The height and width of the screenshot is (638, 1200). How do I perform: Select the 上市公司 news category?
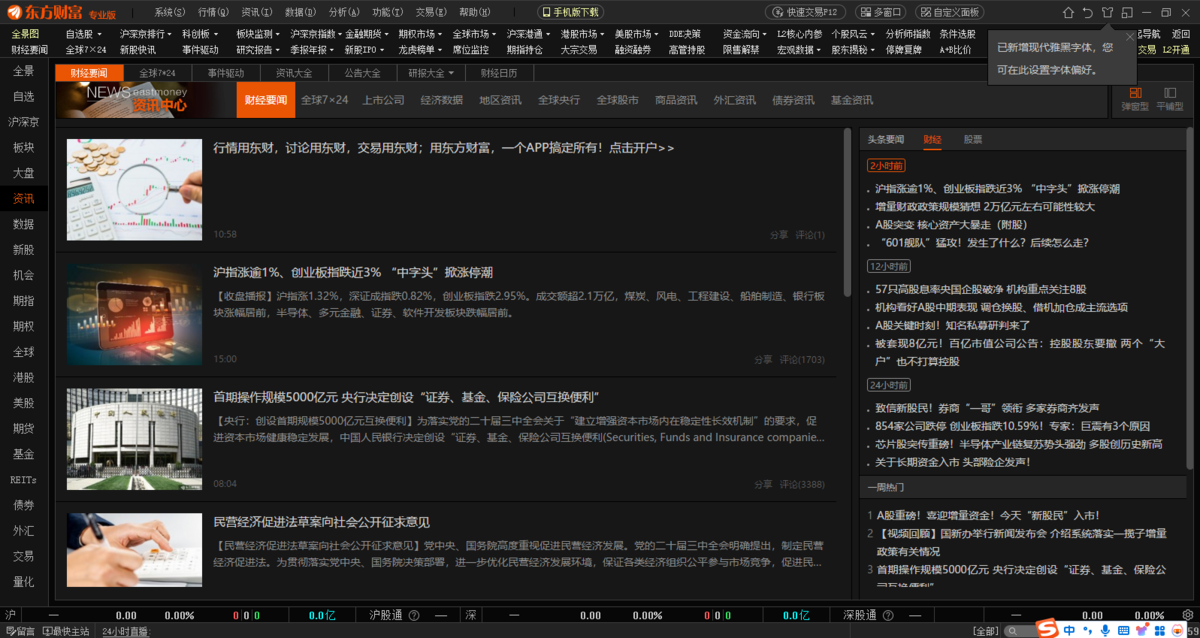(x=383, y=100)
